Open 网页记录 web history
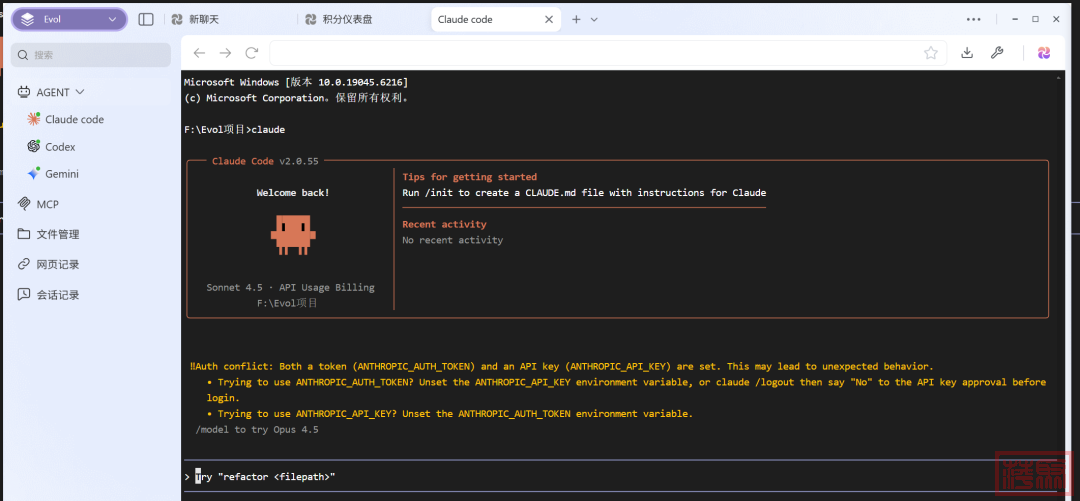Image resolution: width=1080 pixels, height=501 pixels. tap(57, 265)
